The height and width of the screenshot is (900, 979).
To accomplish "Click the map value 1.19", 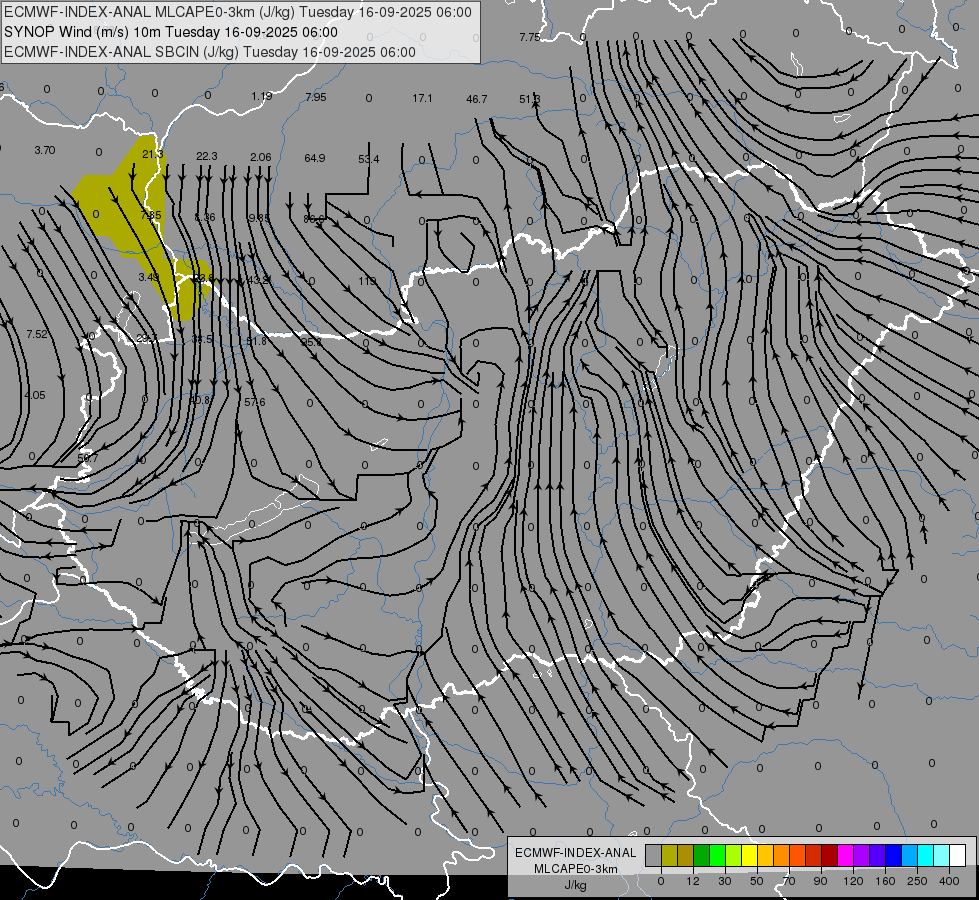I will tap(262, 96).
